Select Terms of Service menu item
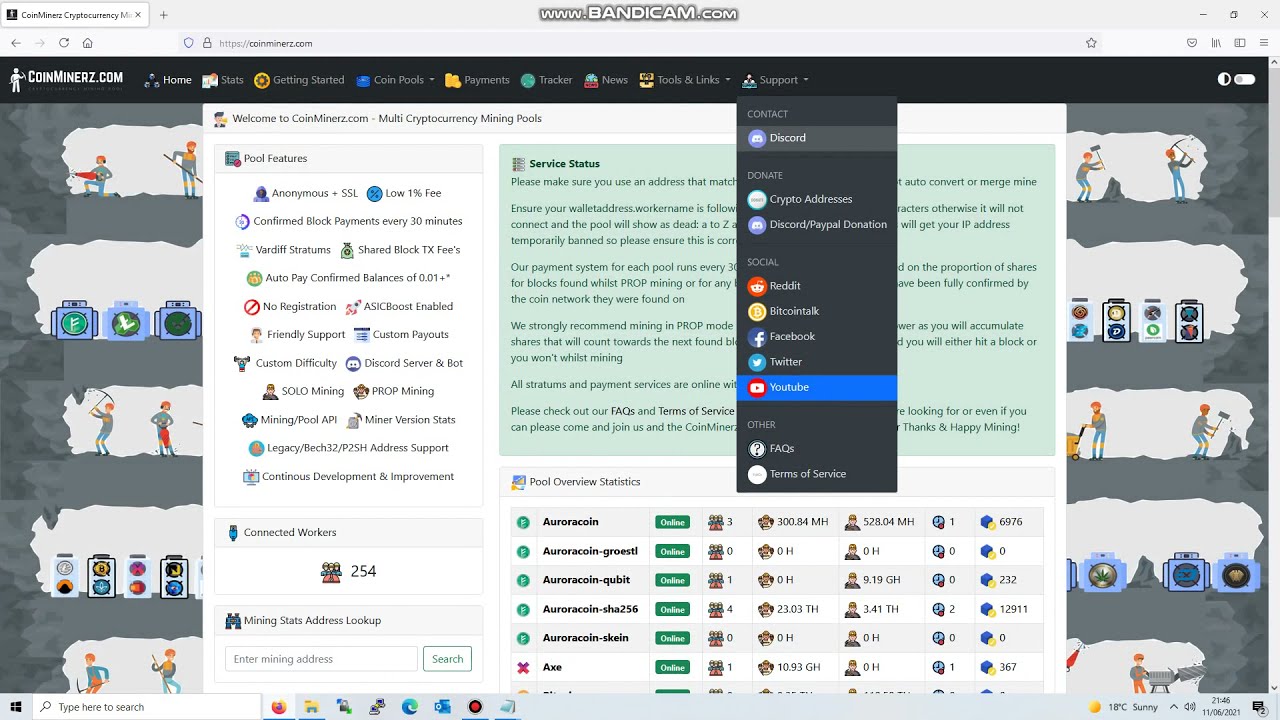Screen dimensions: 1280x720 tap(817, 474)
